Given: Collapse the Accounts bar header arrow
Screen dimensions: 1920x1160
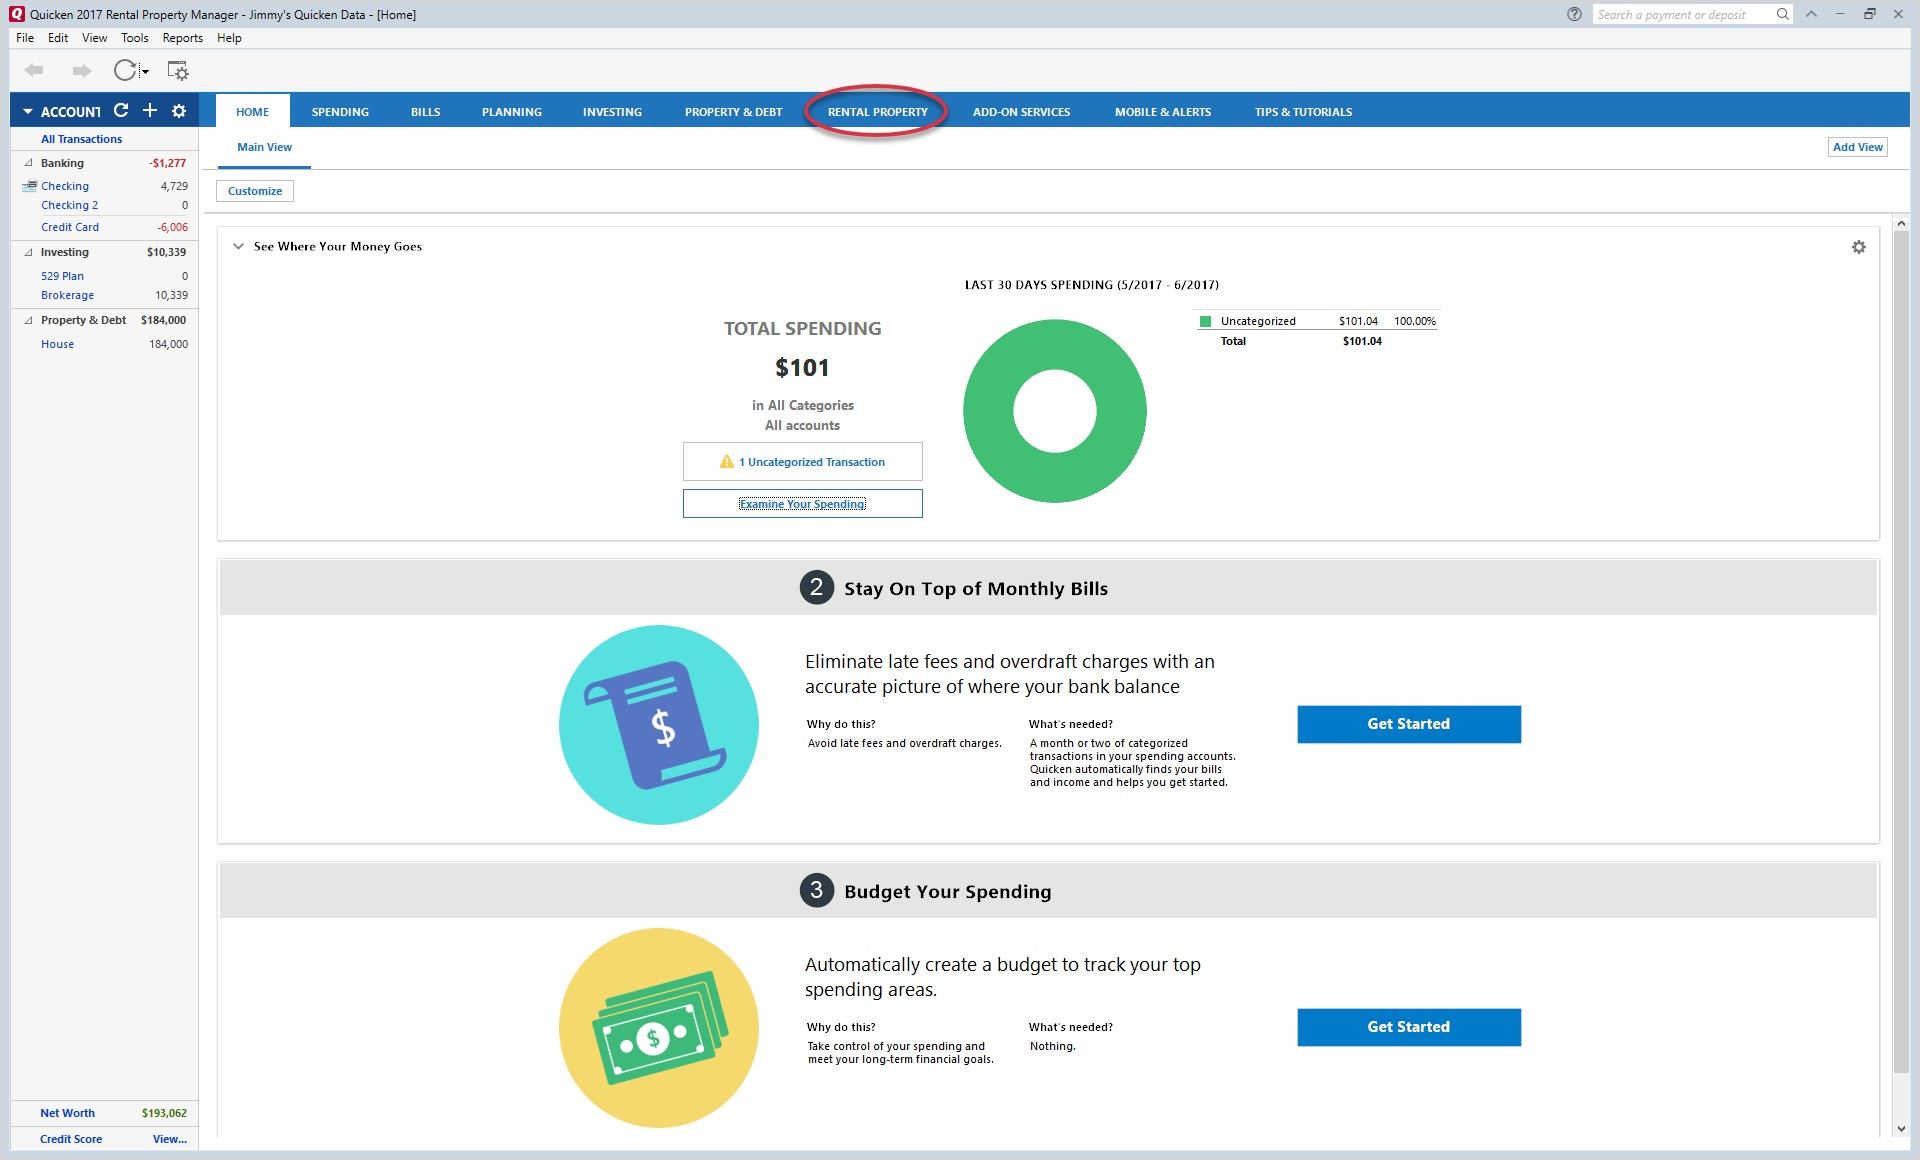Looking at the screenshot, I should 27,111.
